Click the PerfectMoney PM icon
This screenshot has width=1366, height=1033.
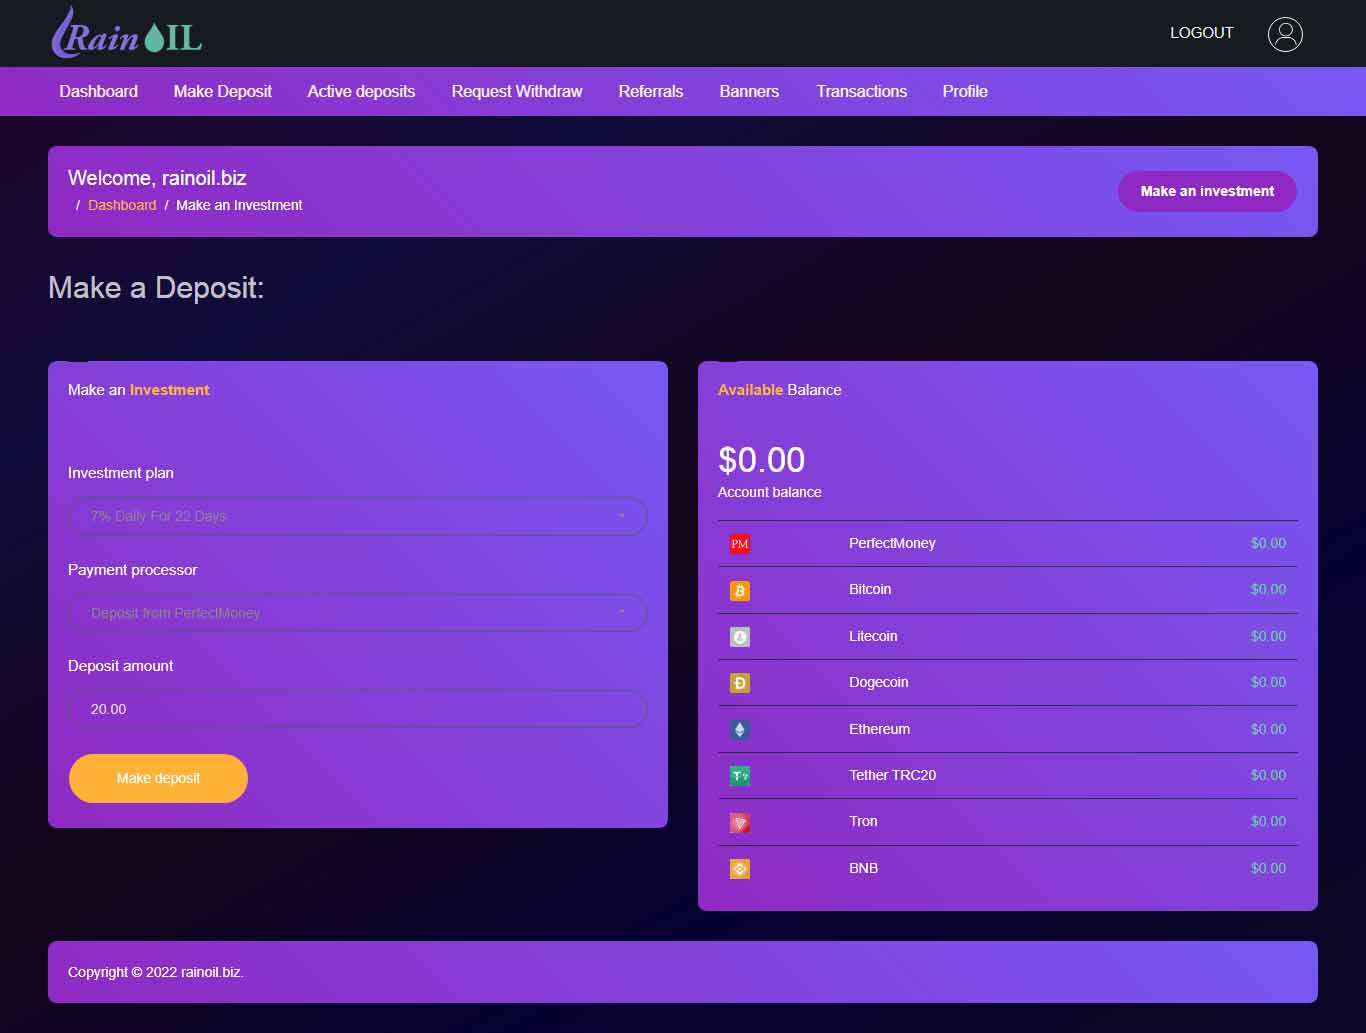pos(740,544)
